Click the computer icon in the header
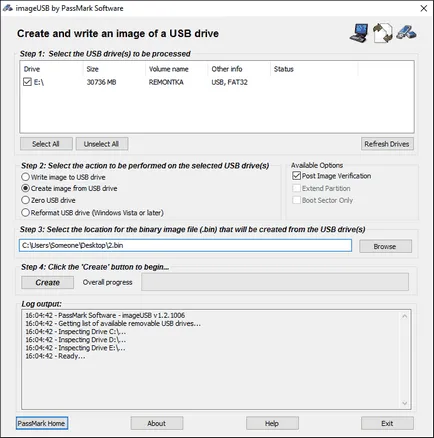 [x=359, y=33]
